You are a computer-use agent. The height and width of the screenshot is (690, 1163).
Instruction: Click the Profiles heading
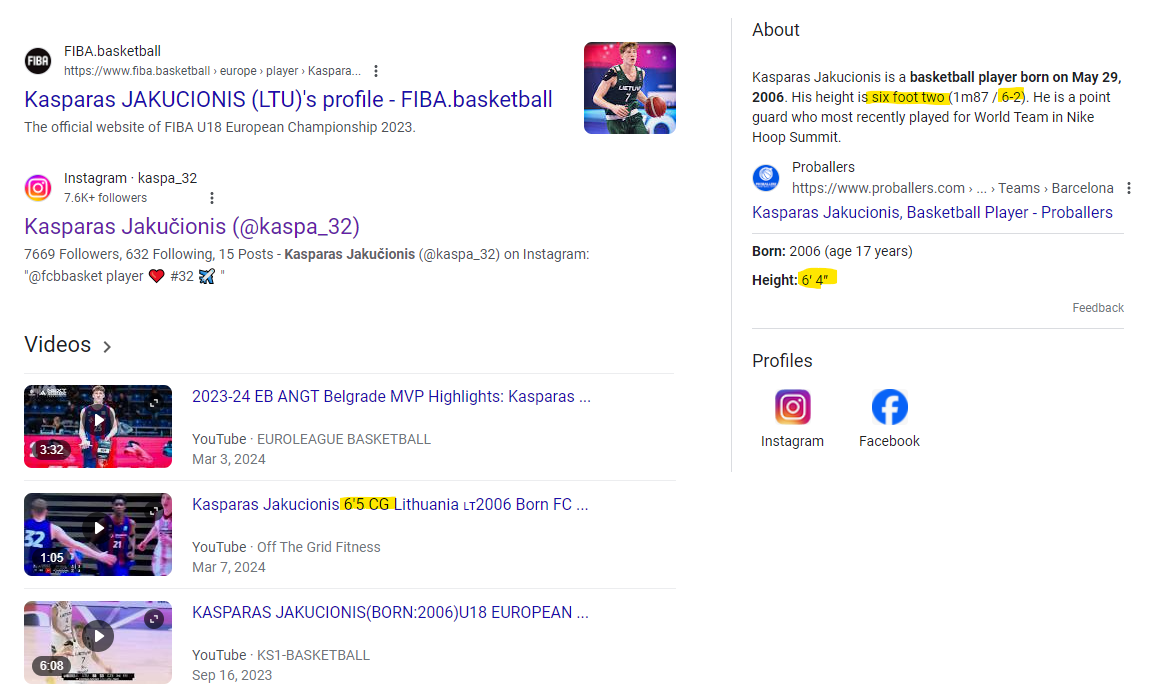[x=782, y=361]
